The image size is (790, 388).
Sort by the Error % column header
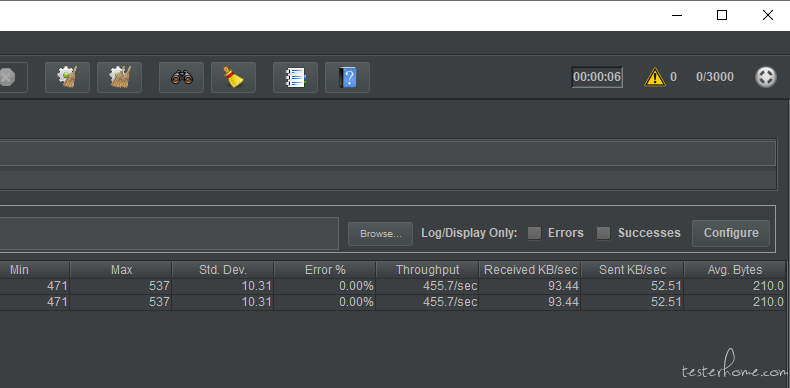pyautogui.click(x=325, y=270)
